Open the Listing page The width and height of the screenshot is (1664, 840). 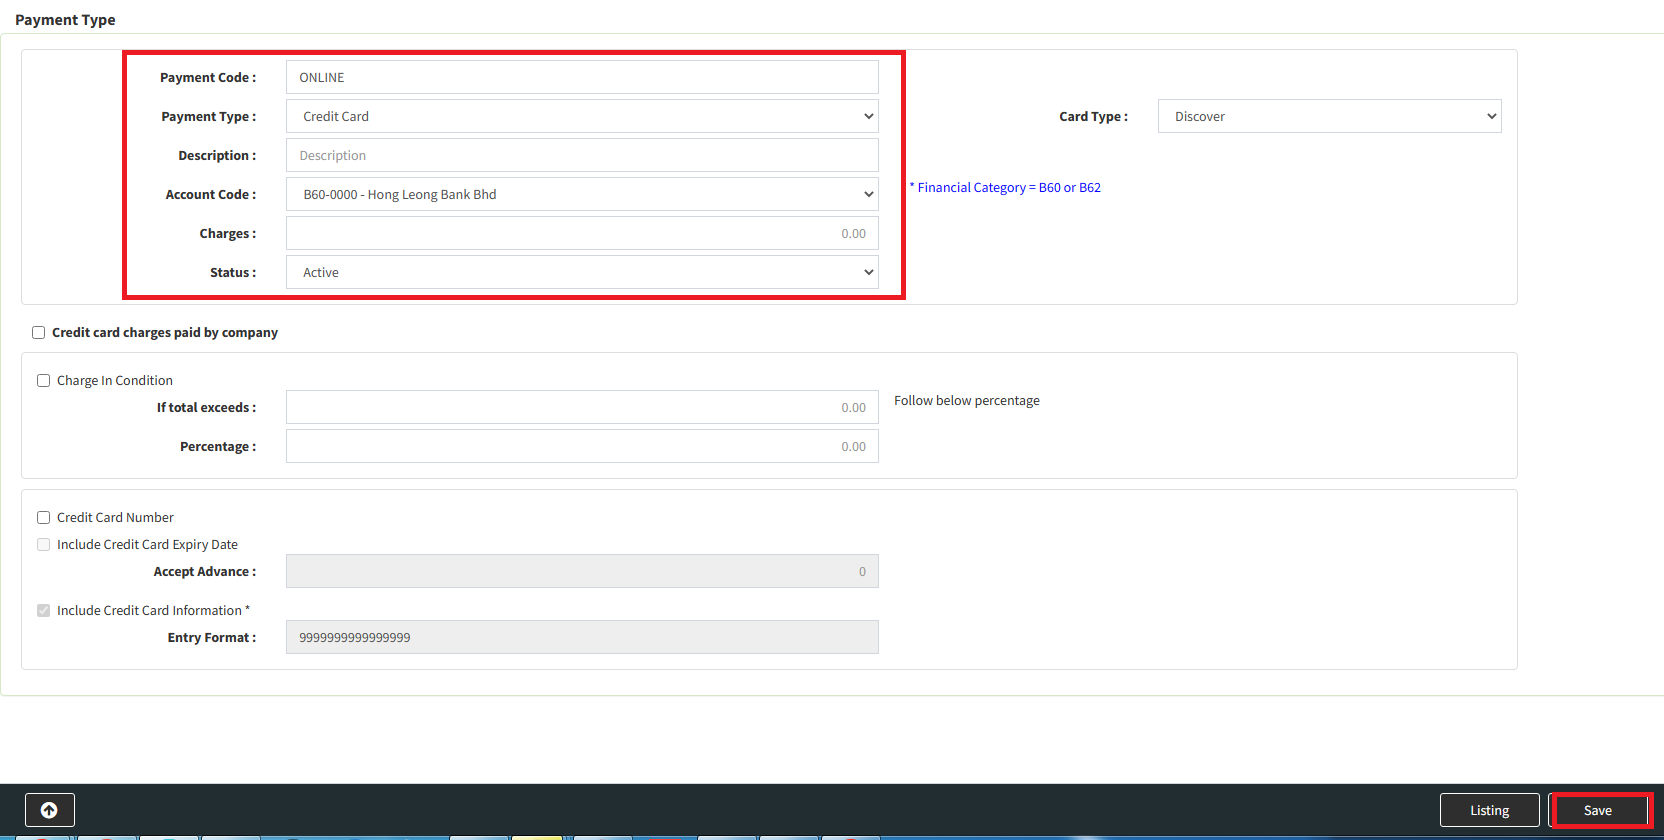click(x=1489, y=810)
